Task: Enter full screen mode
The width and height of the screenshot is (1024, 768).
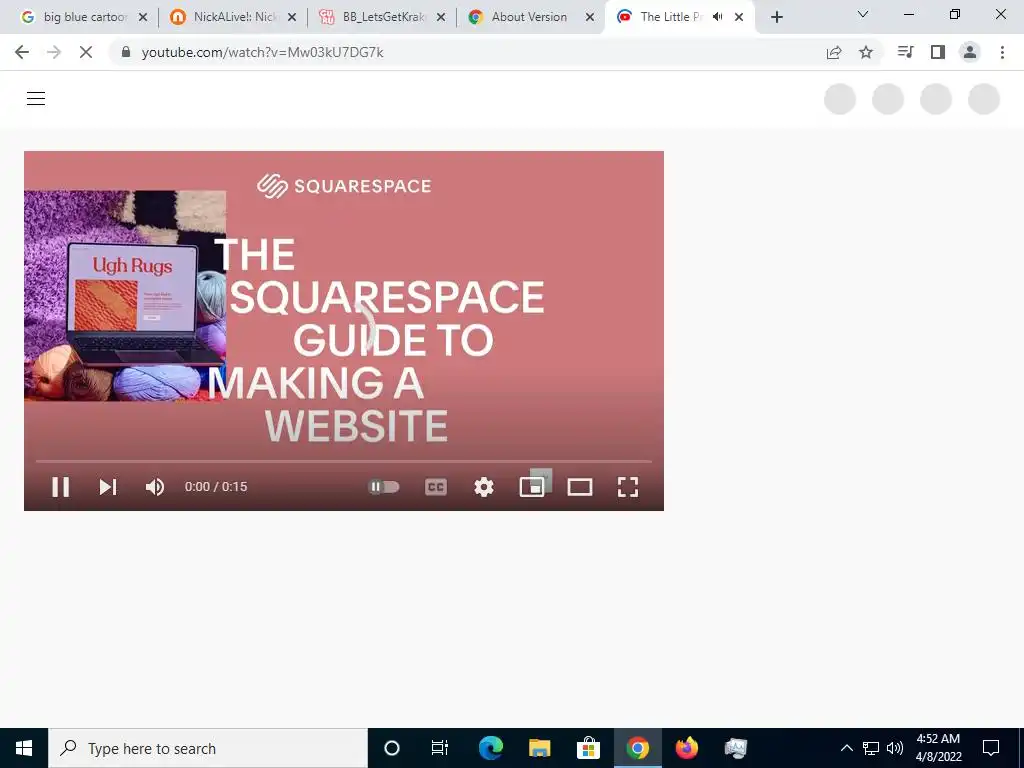Action: 628,487
